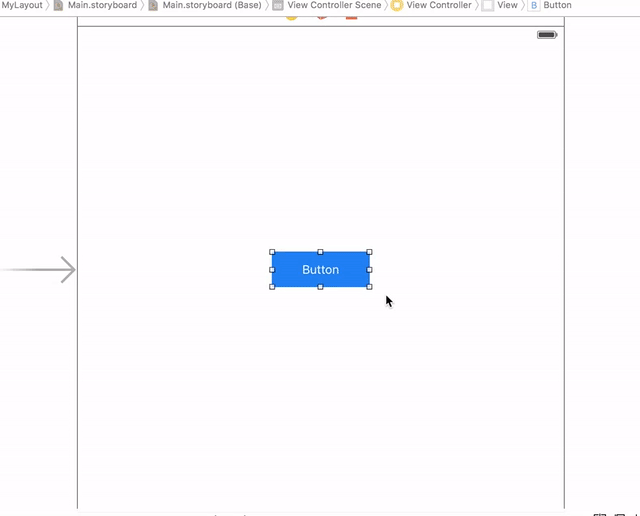This screenshot has height=516, width=640.
Task: Click the Button's top-right resize handle
Action: 369,252
